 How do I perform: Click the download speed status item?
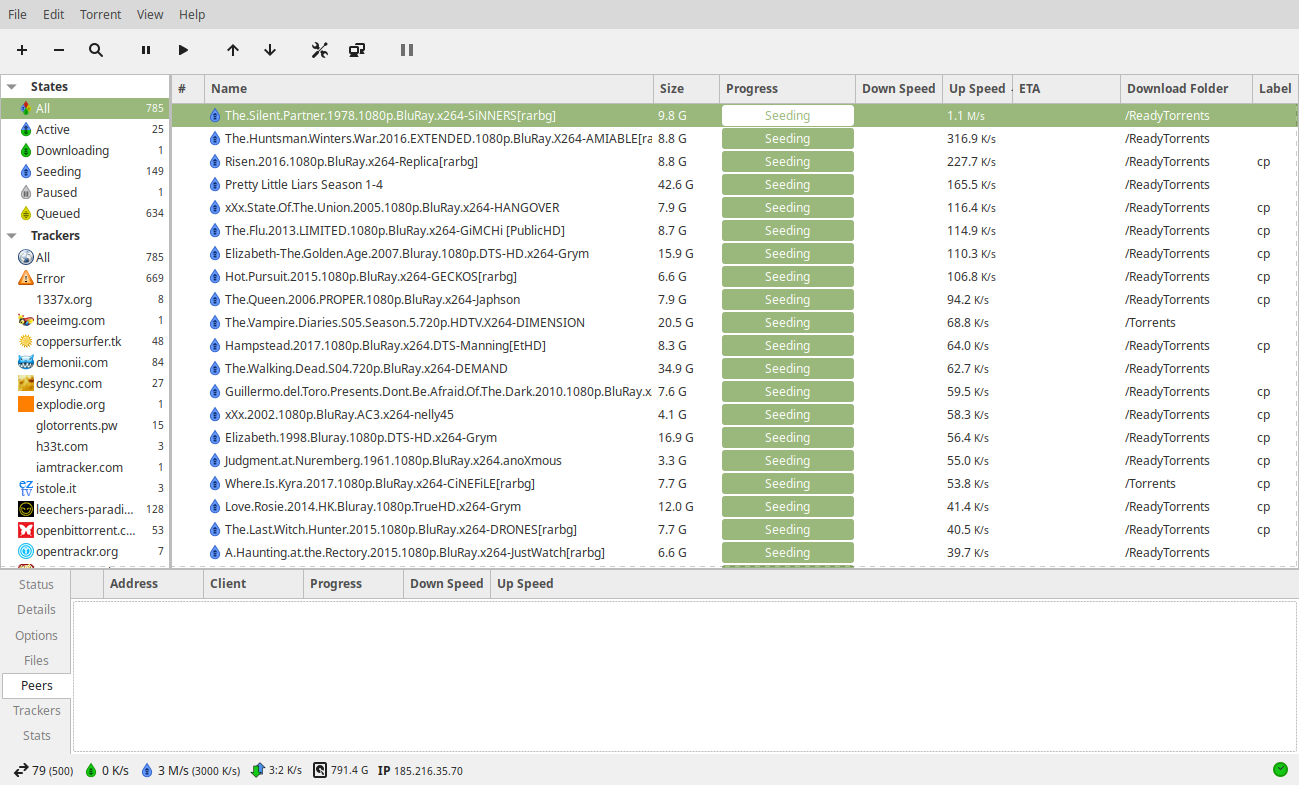pos(107,770)
